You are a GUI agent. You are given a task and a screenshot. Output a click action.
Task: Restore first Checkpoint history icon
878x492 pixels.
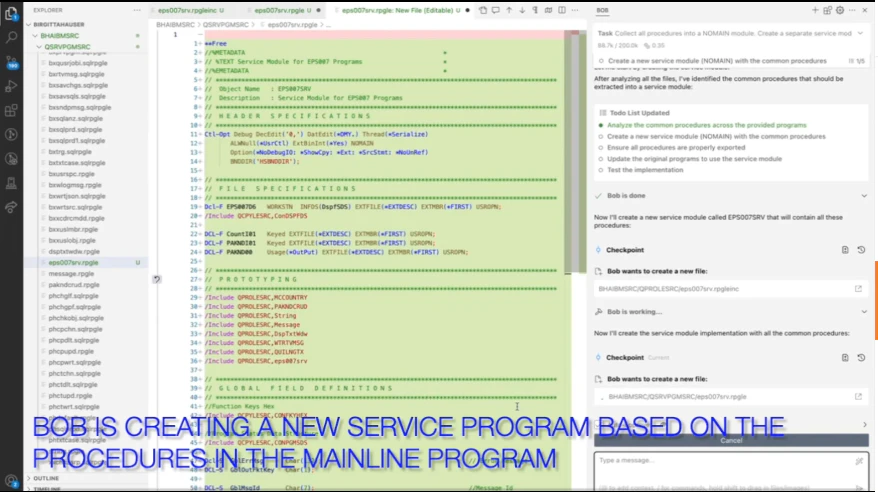861,250
